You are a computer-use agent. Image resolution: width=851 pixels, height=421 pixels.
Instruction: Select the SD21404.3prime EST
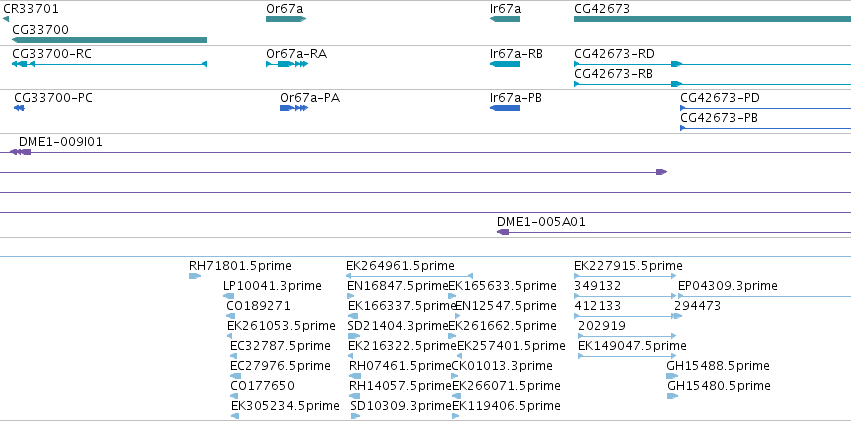click(354, 336)
